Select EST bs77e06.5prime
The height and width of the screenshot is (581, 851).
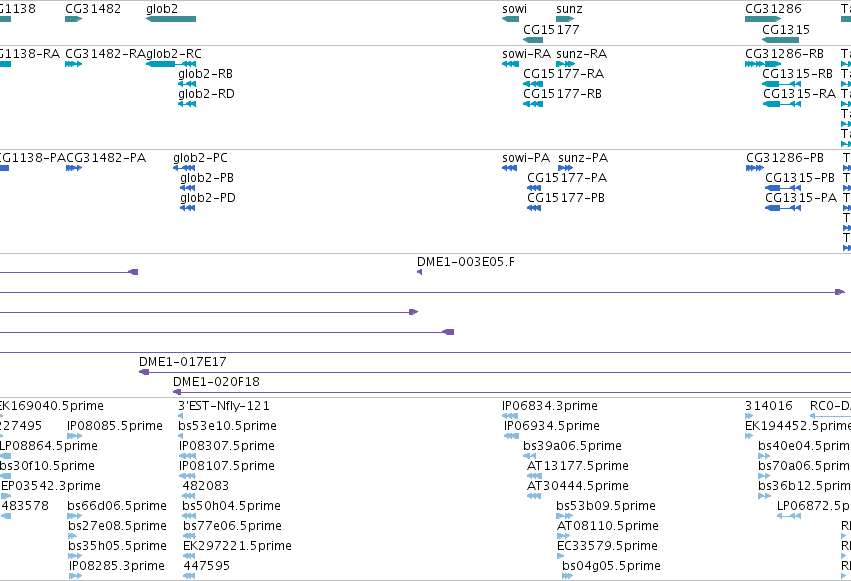(189, 536)
